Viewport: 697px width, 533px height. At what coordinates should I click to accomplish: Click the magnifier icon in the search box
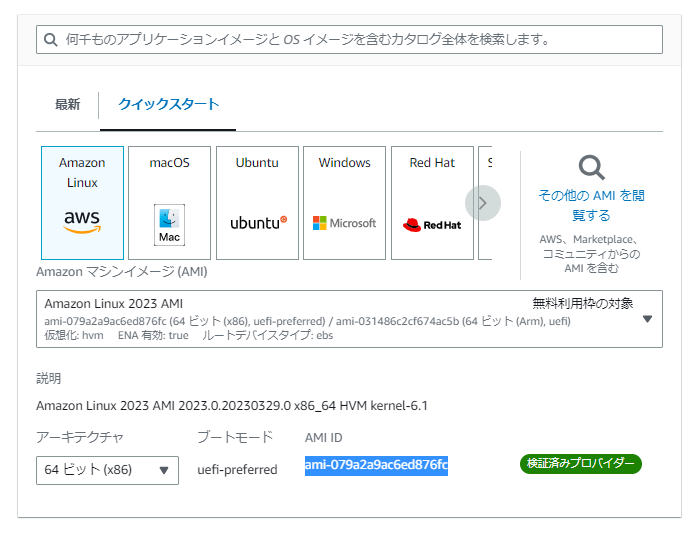click(51, 40)
